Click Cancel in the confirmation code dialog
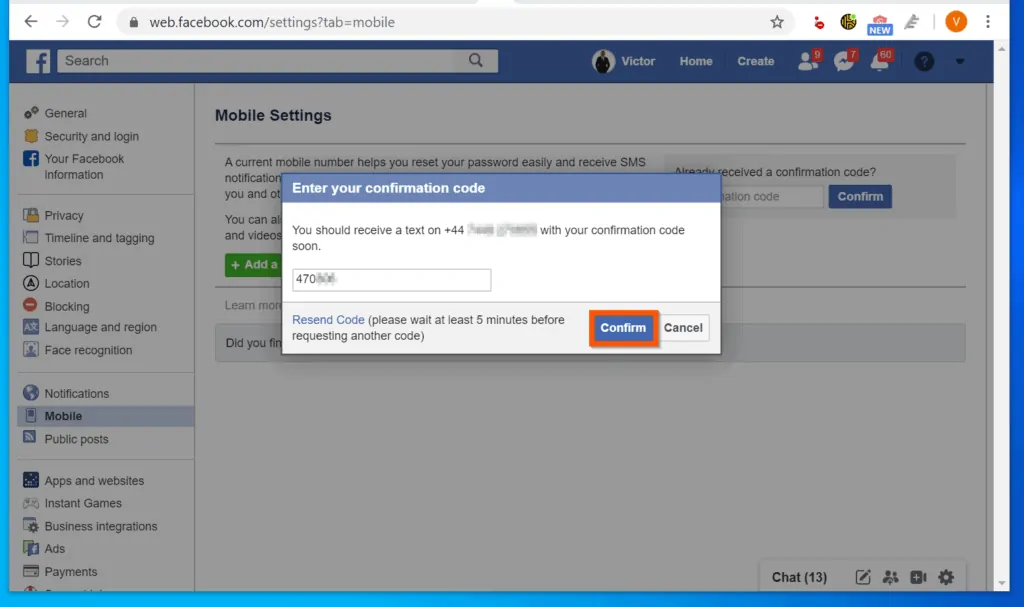 683,328
